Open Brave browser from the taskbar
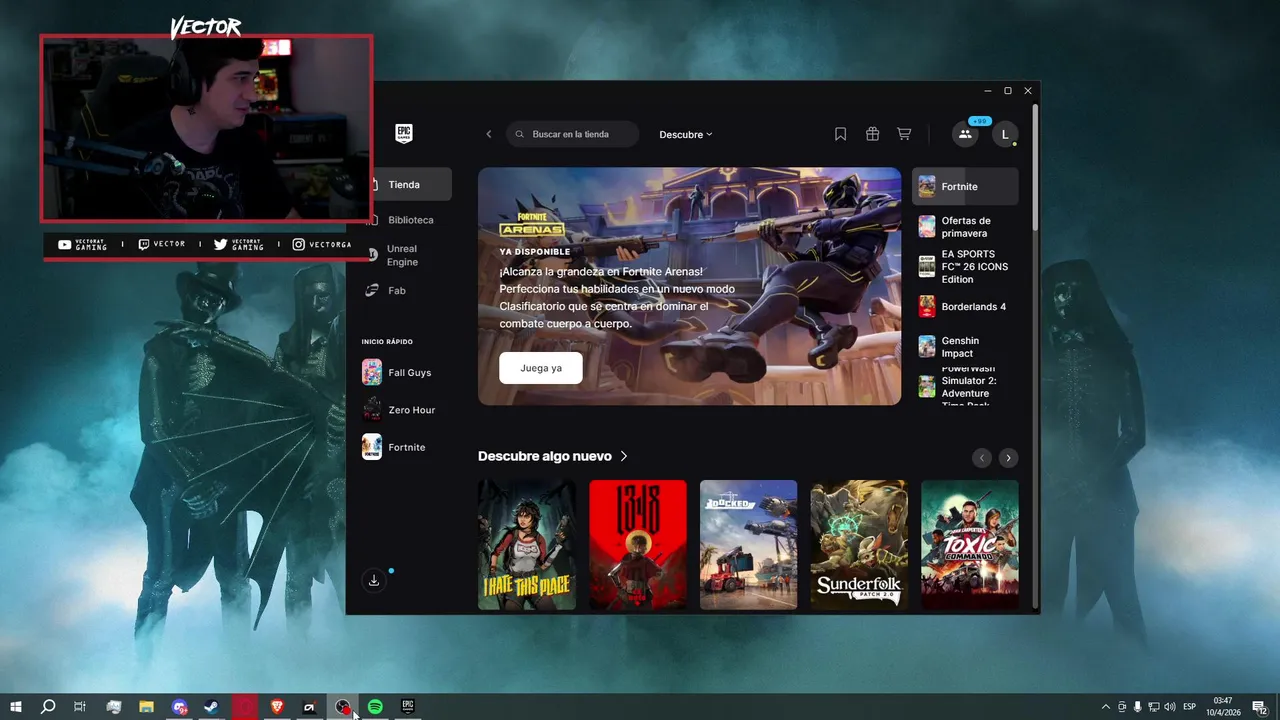The width and height of the screenshot is (1280, 720). pos(277,707)
